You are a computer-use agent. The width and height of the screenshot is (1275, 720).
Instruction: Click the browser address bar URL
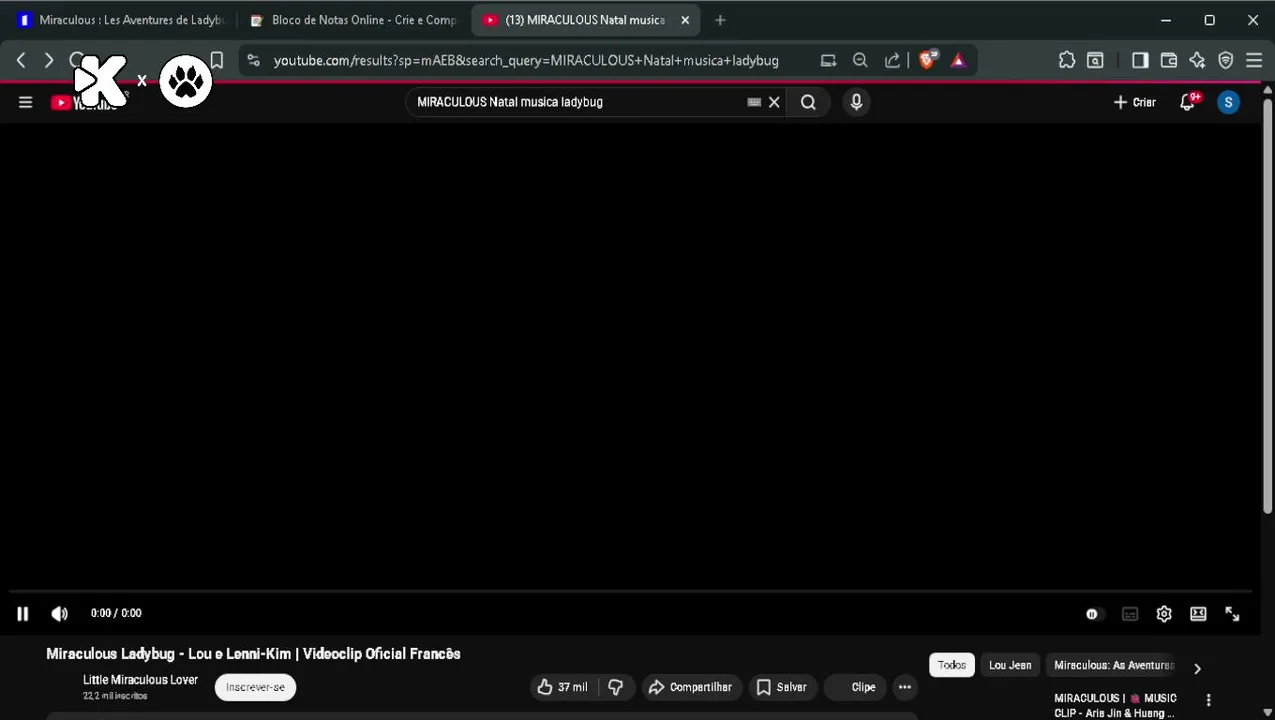click(x=526, y=60)
